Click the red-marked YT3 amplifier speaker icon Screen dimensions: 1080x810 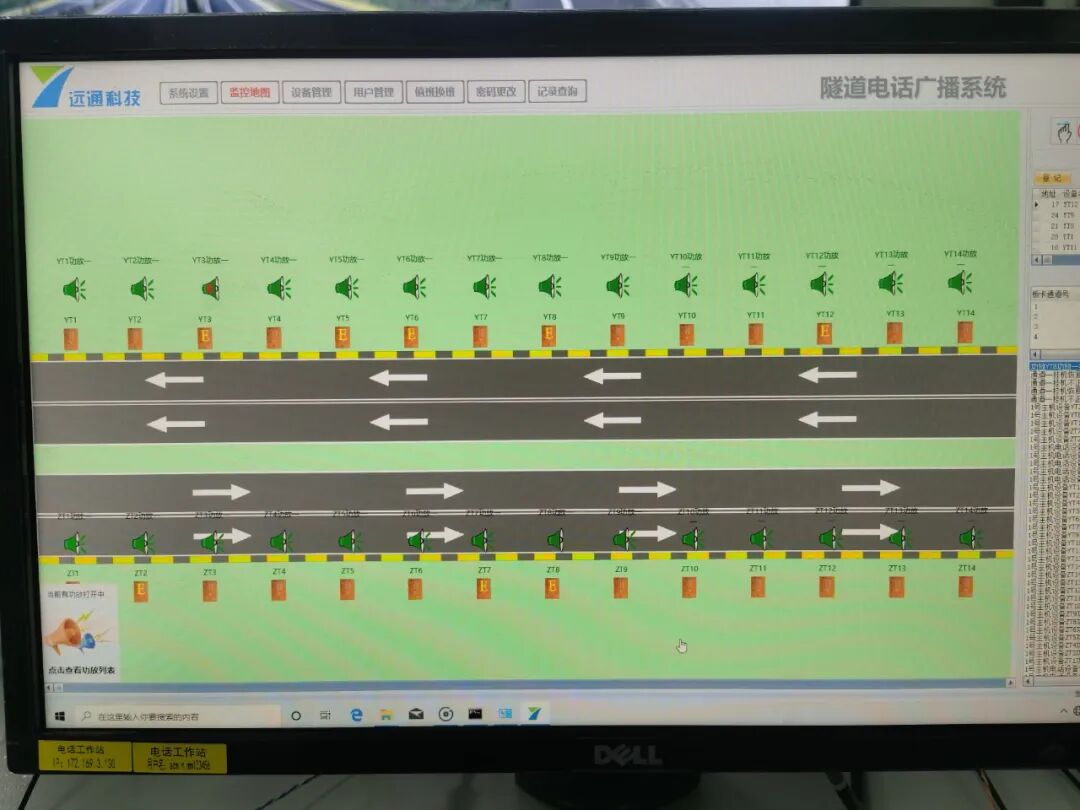210,288
